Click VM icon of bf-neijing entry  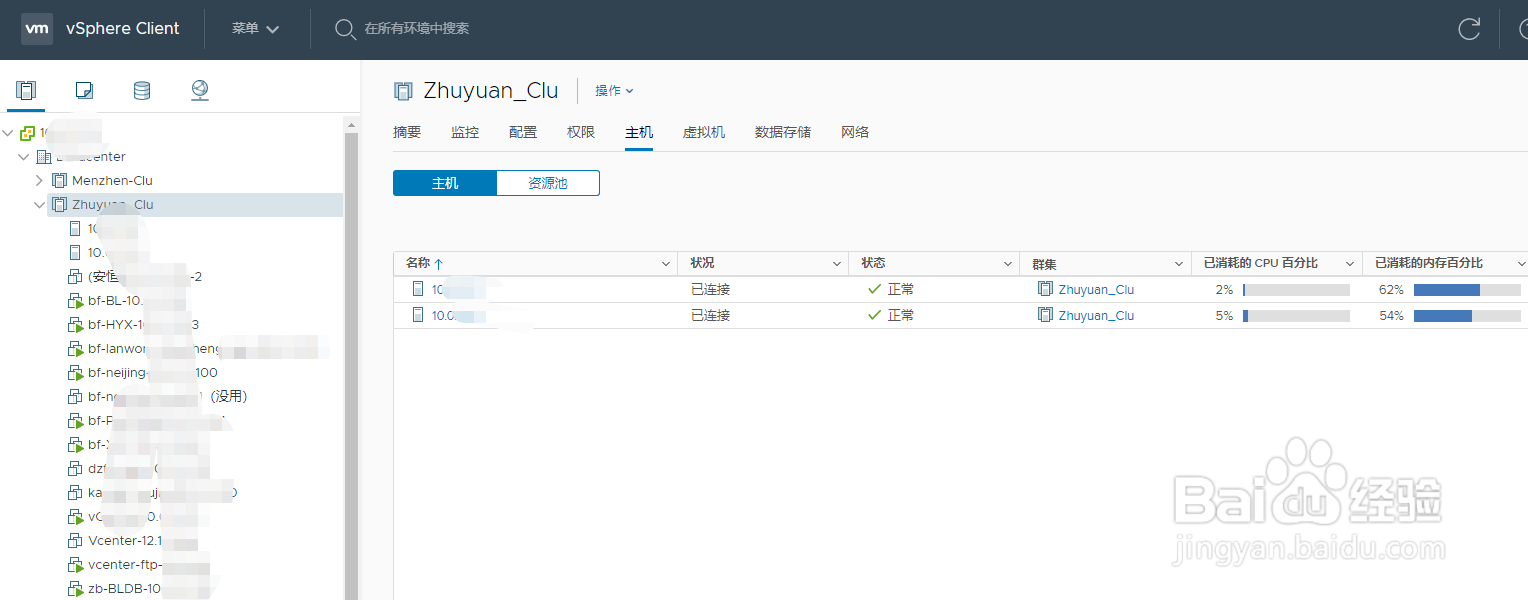[x=75, y=373]
